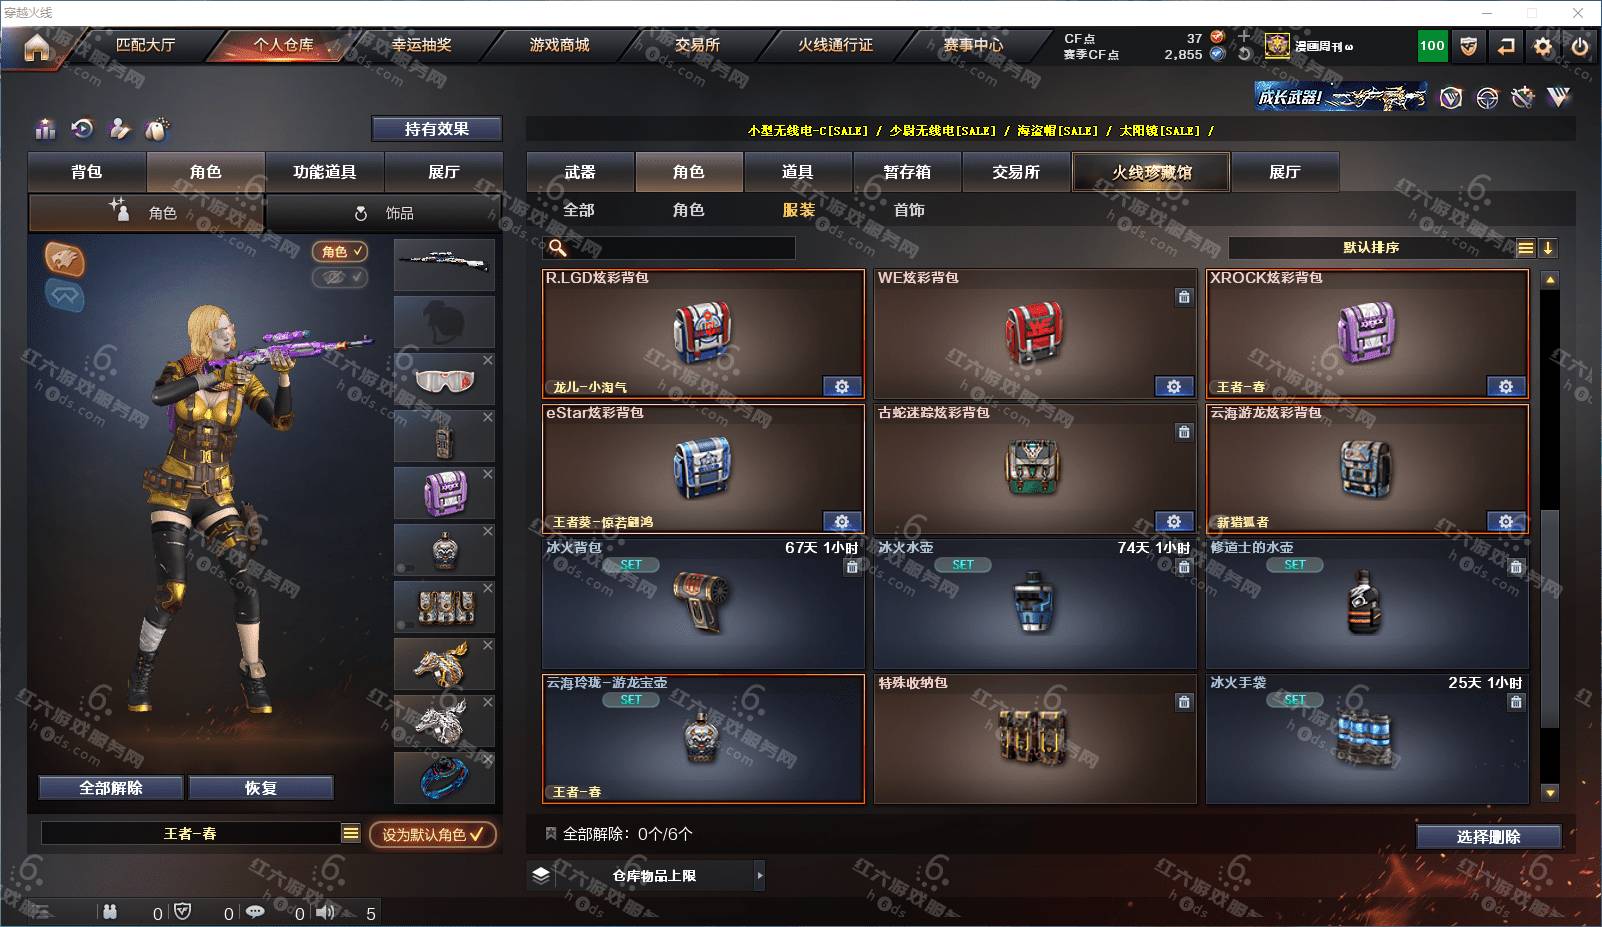
Task: Open the settings gear icon in top bar
Action: [1543, 46]
